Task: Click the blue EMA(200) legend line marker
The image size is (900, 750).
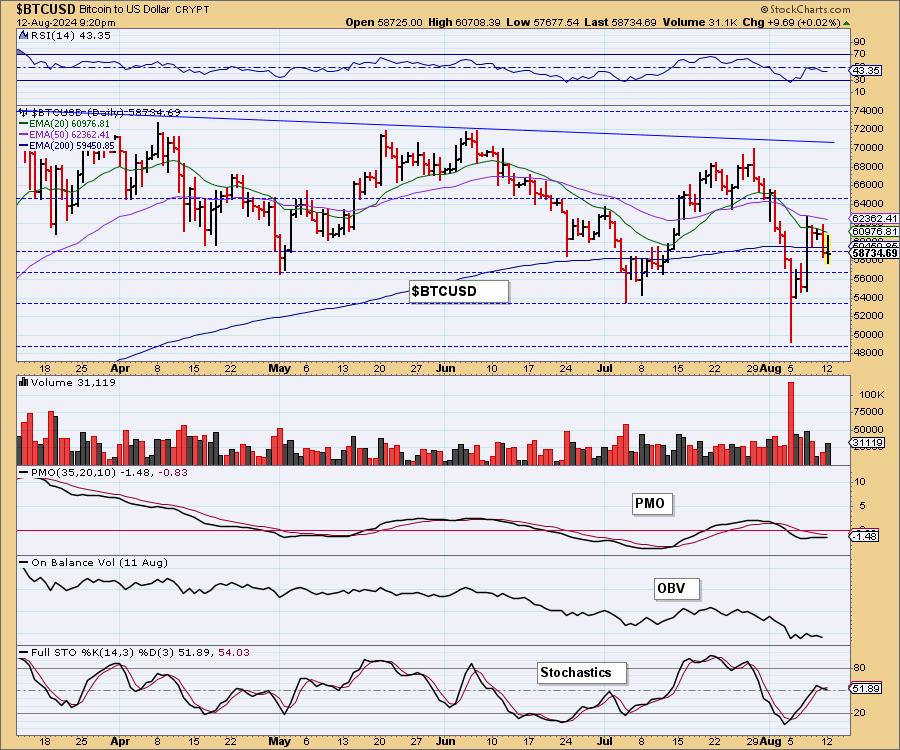Action: (24, 146)
